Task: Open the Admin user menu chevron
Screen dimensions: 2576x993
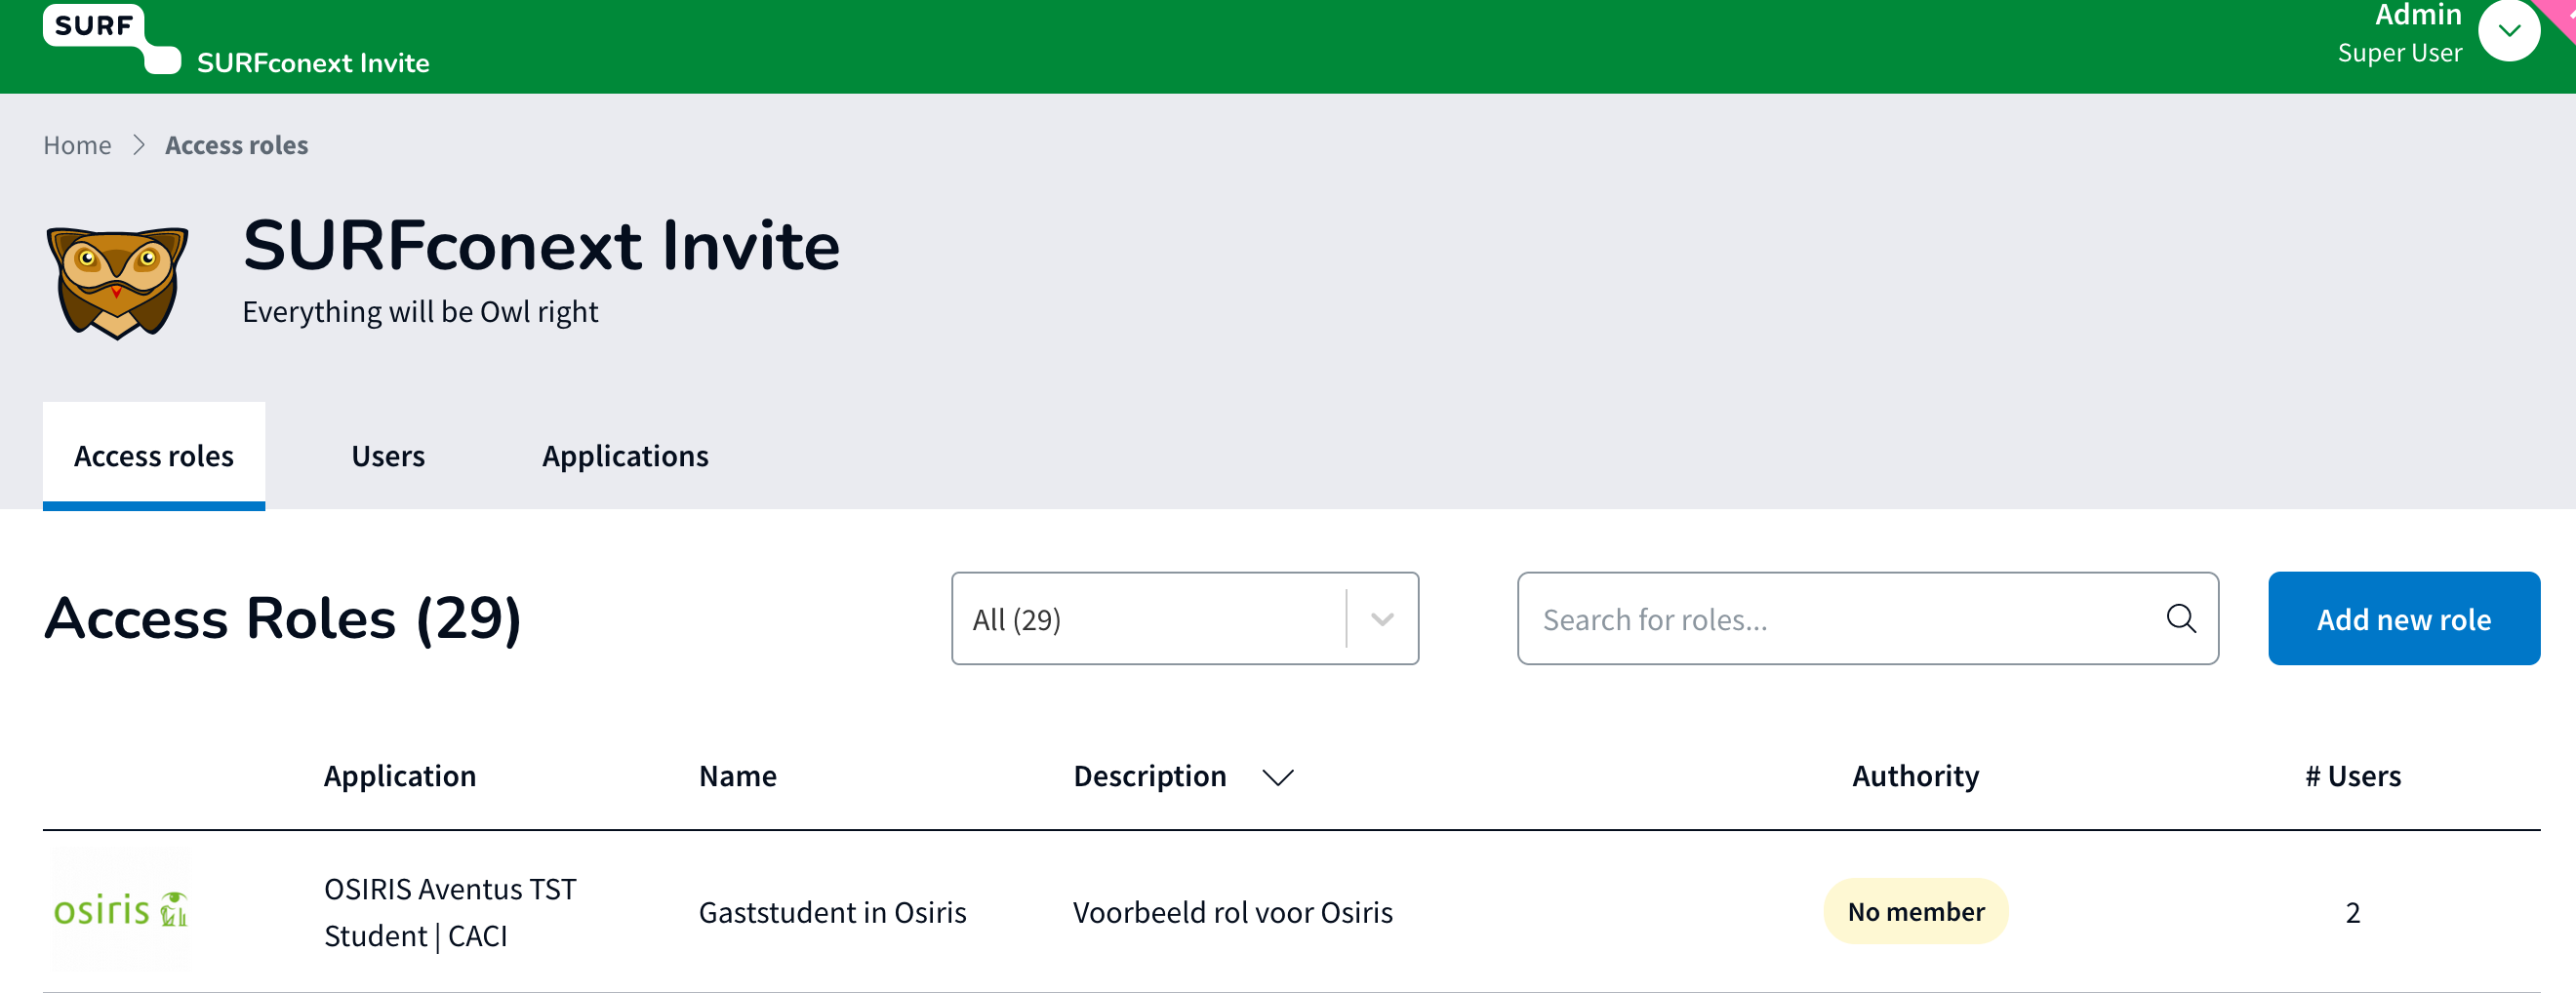Action: [2508, 30]
